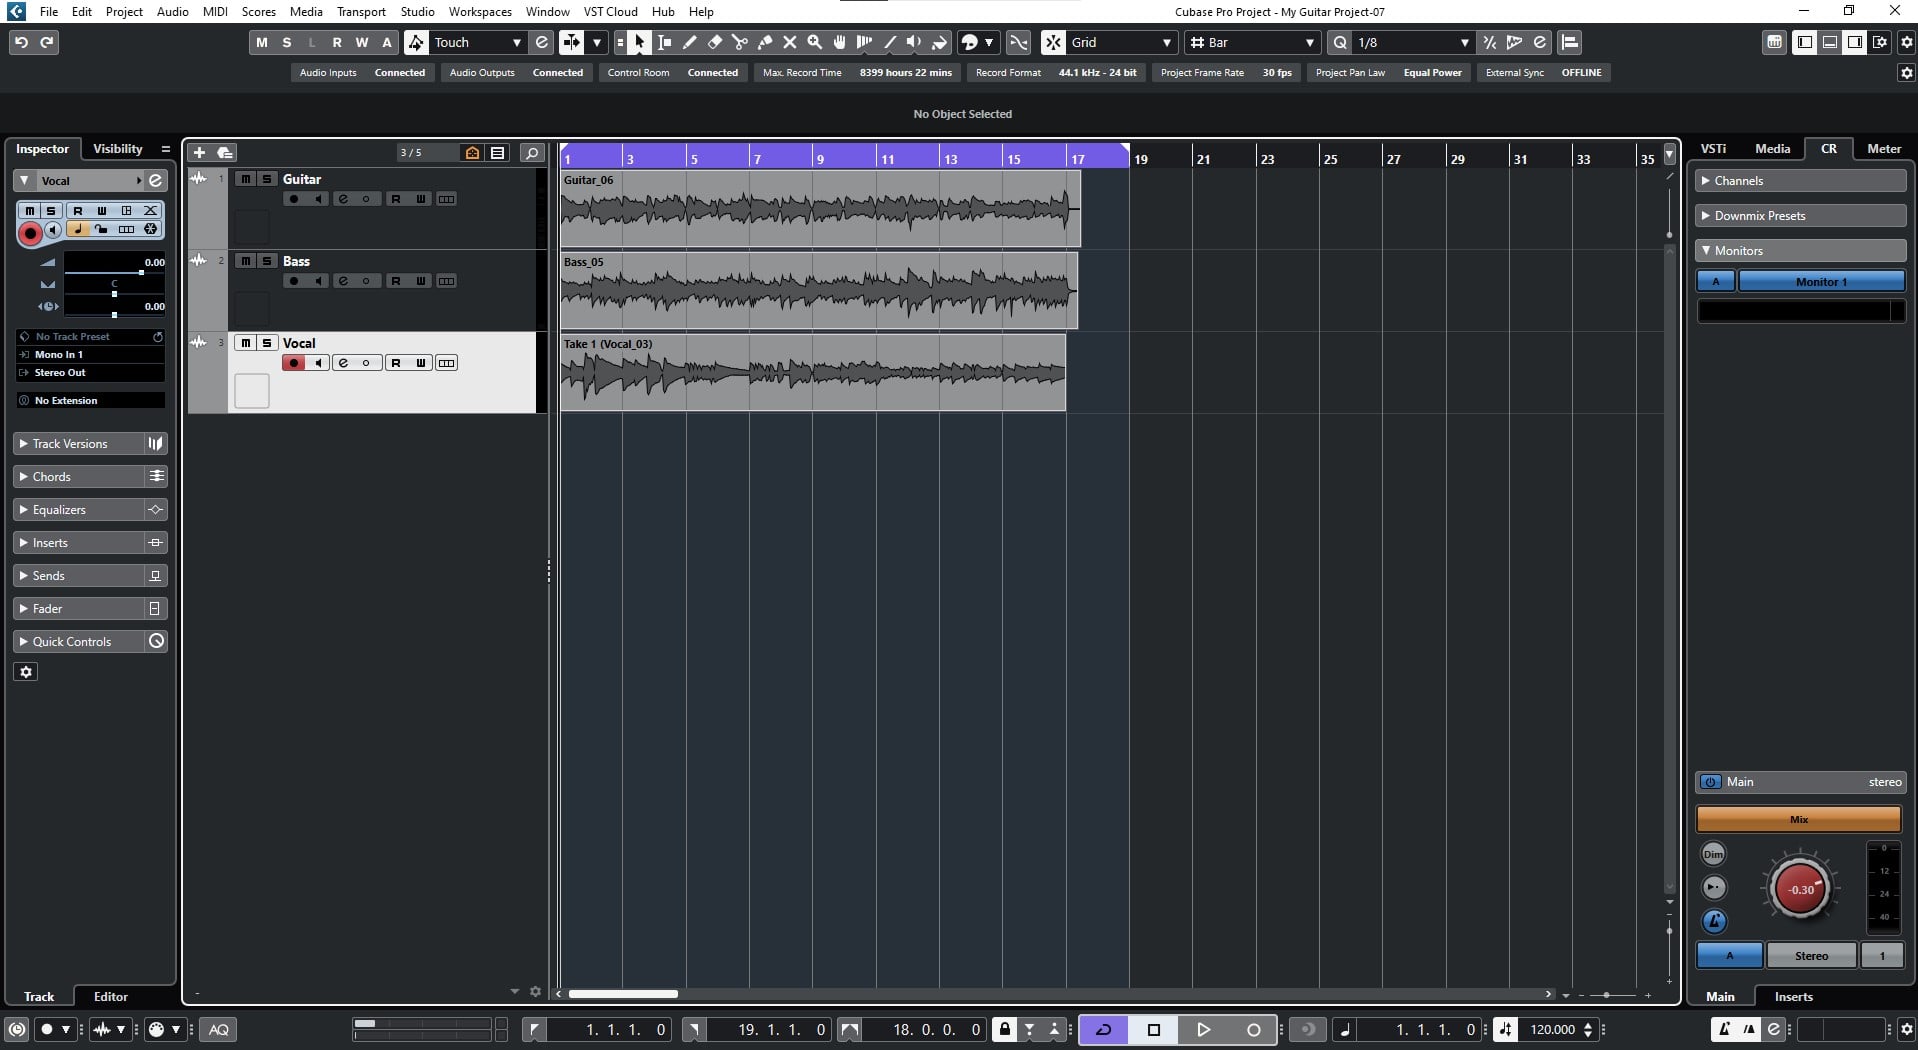Select the Erase tool

click(714, 42)
